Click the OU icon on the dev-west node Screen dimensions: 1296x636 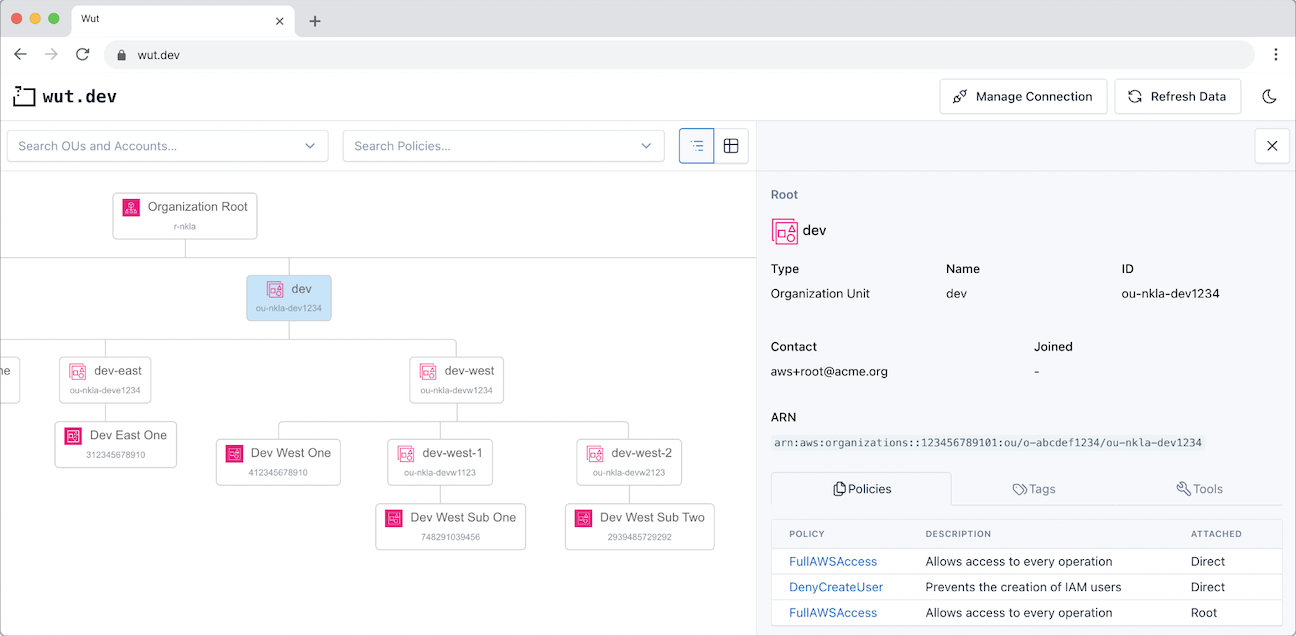coord(426,371)
